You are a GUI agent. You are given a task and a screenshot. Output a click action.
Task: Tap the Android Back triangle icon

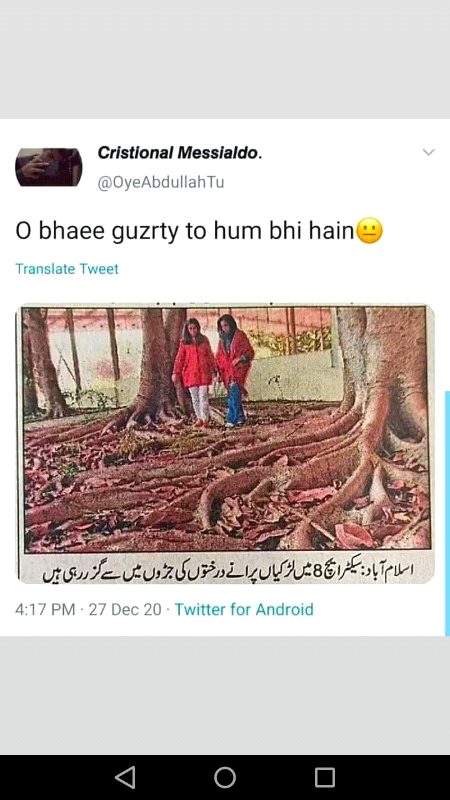tap(125, 778)
